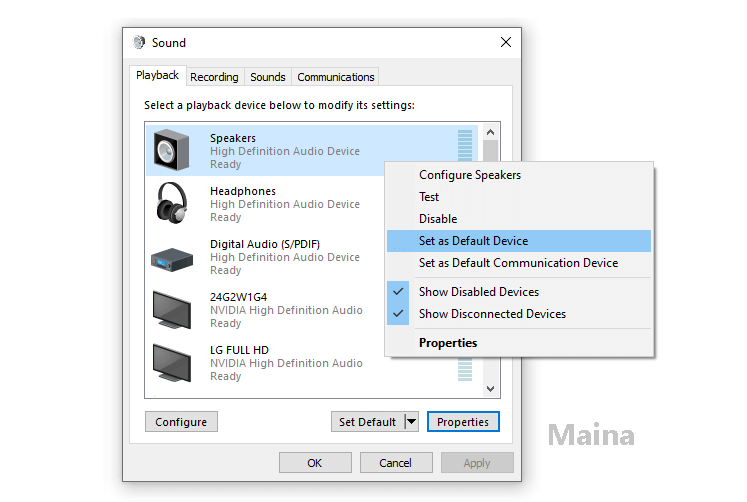Switch to the Recording tab
Screen dimensions: 747x502
tap(214, 77)
